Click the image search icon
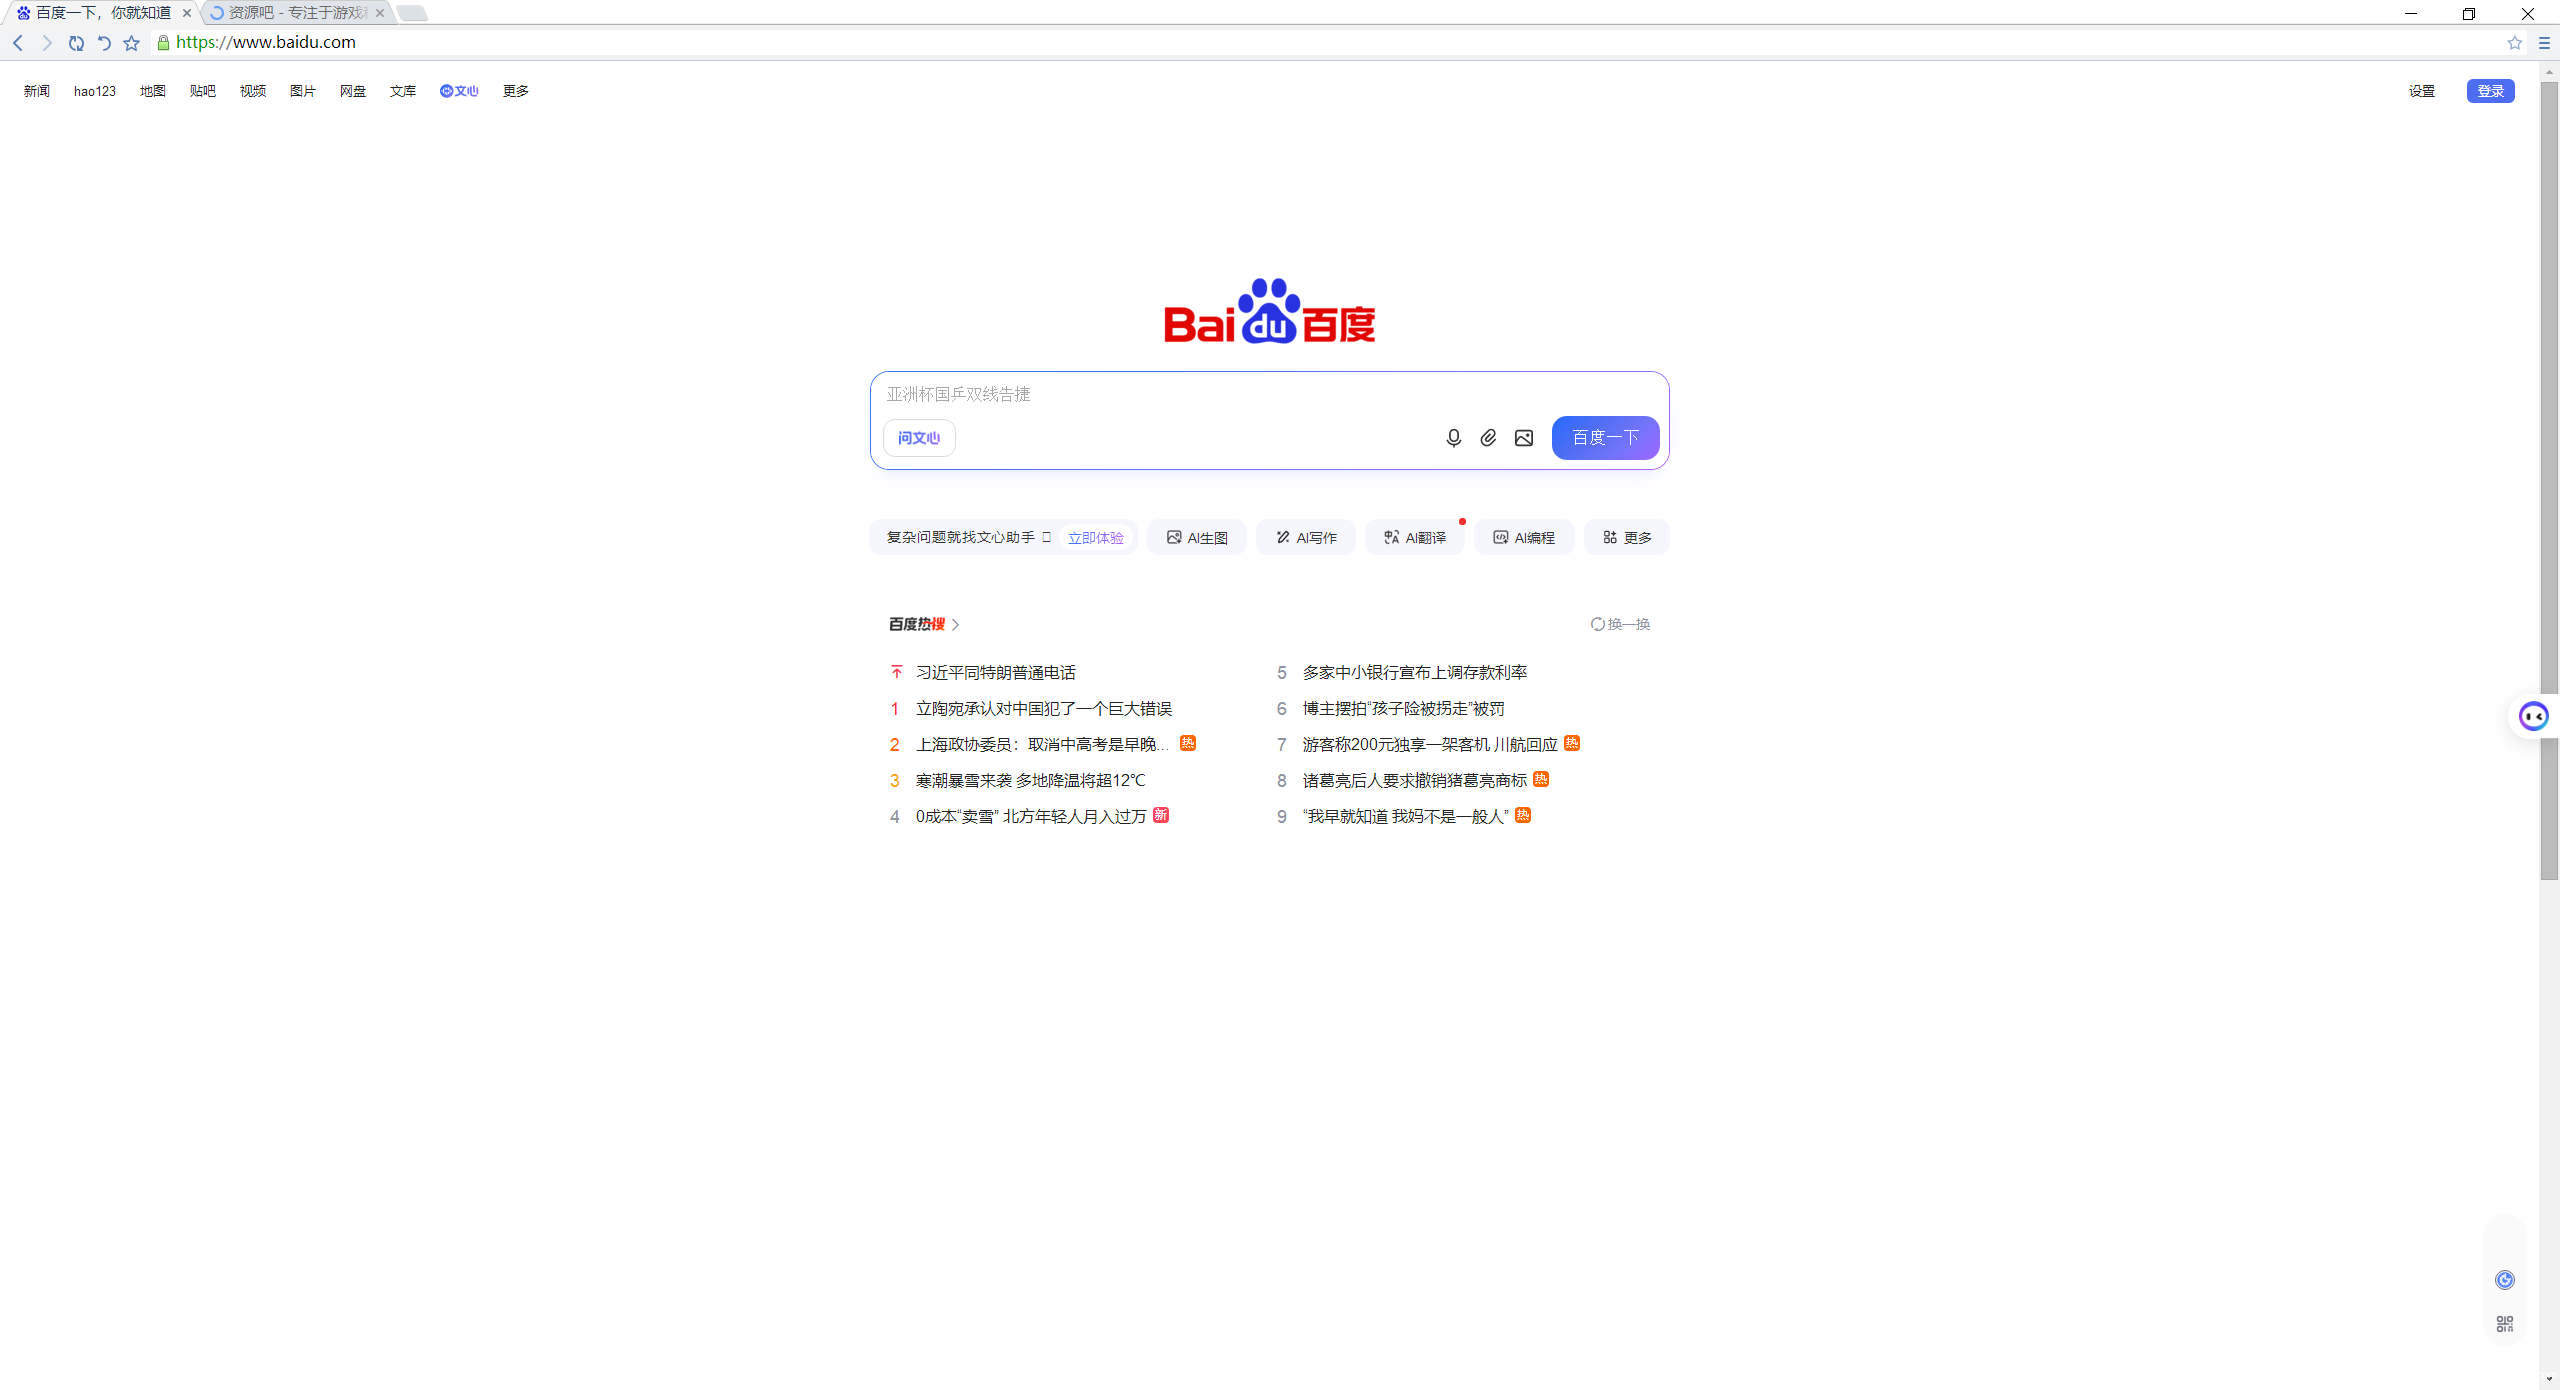The image size is (2560, 1390). [1523, 438]
